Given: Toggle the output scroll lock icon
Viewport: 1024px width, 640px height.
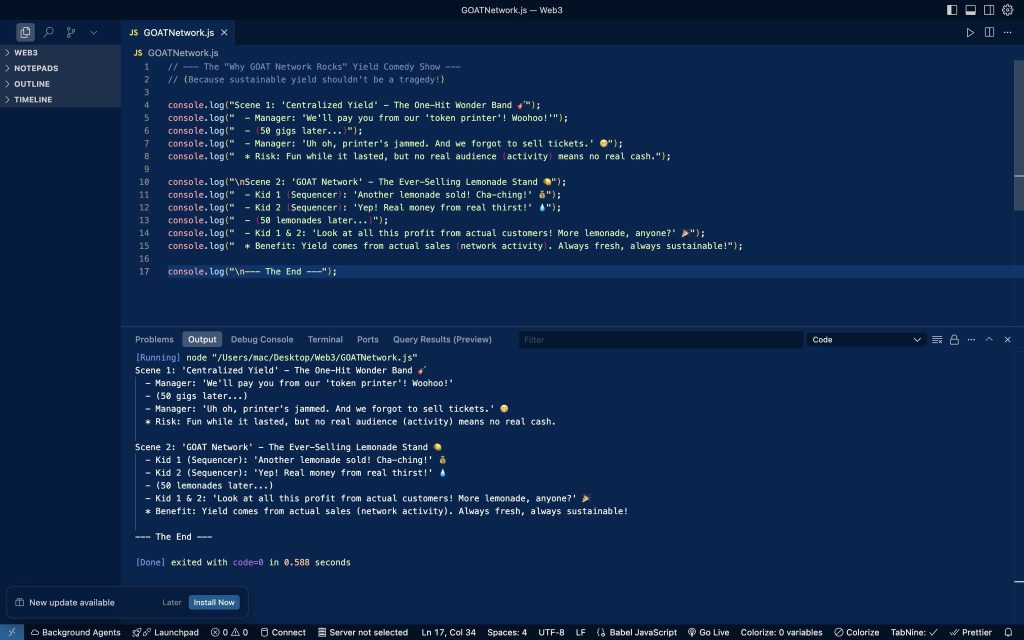Looking at the screenshot, I should pyautogui.click(x=954, y=340).
